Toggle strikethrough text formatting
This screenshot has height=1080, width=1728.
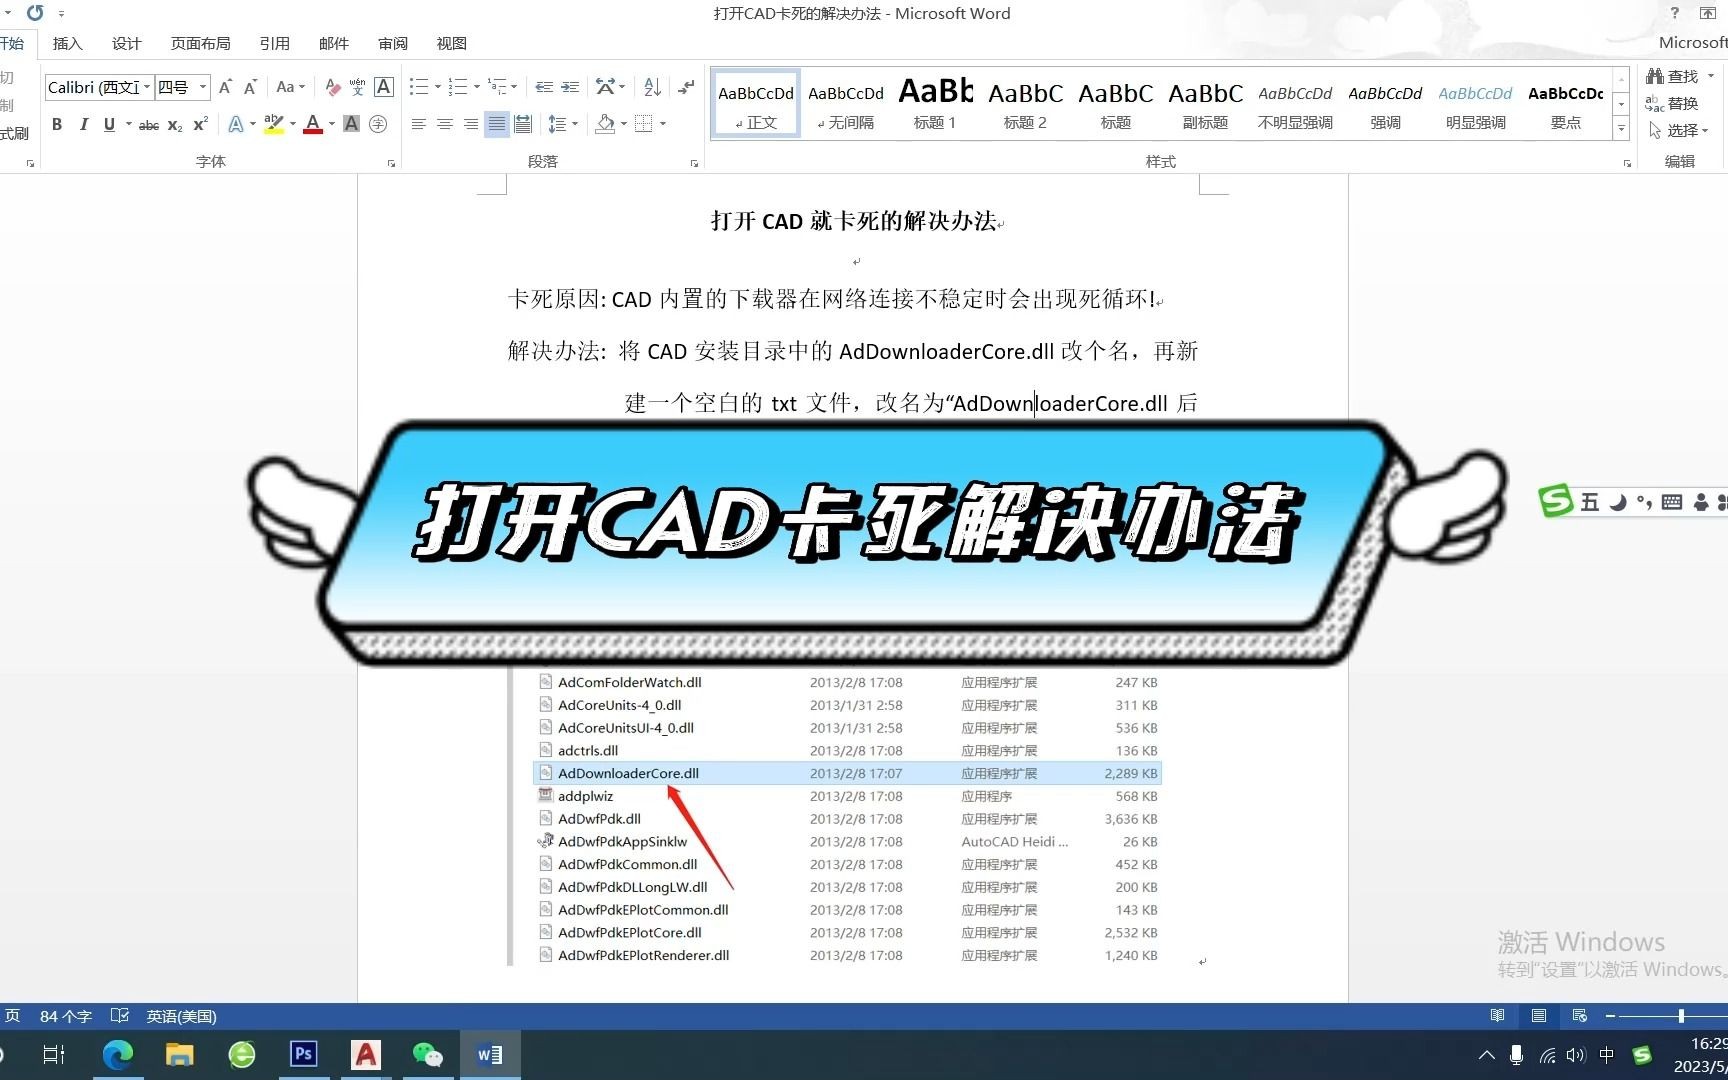click(149, 125)
